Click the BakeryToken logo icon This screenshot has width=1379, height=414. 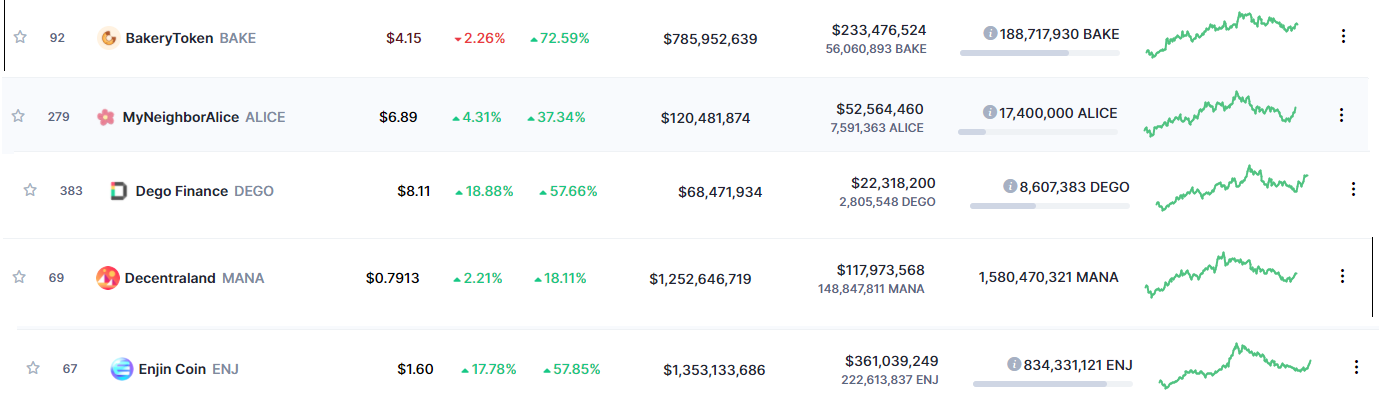point(109,38)
